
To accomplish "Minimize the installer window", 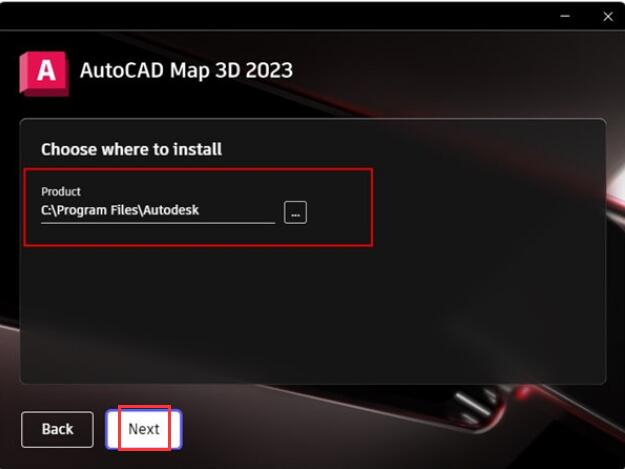I will pos(565,16).
